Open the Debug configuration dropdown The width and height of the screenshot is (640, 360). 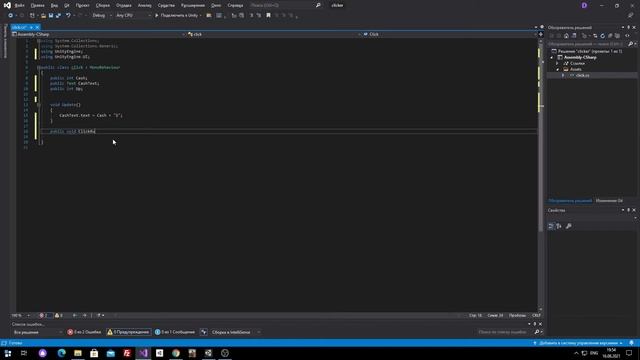point(102,16)
